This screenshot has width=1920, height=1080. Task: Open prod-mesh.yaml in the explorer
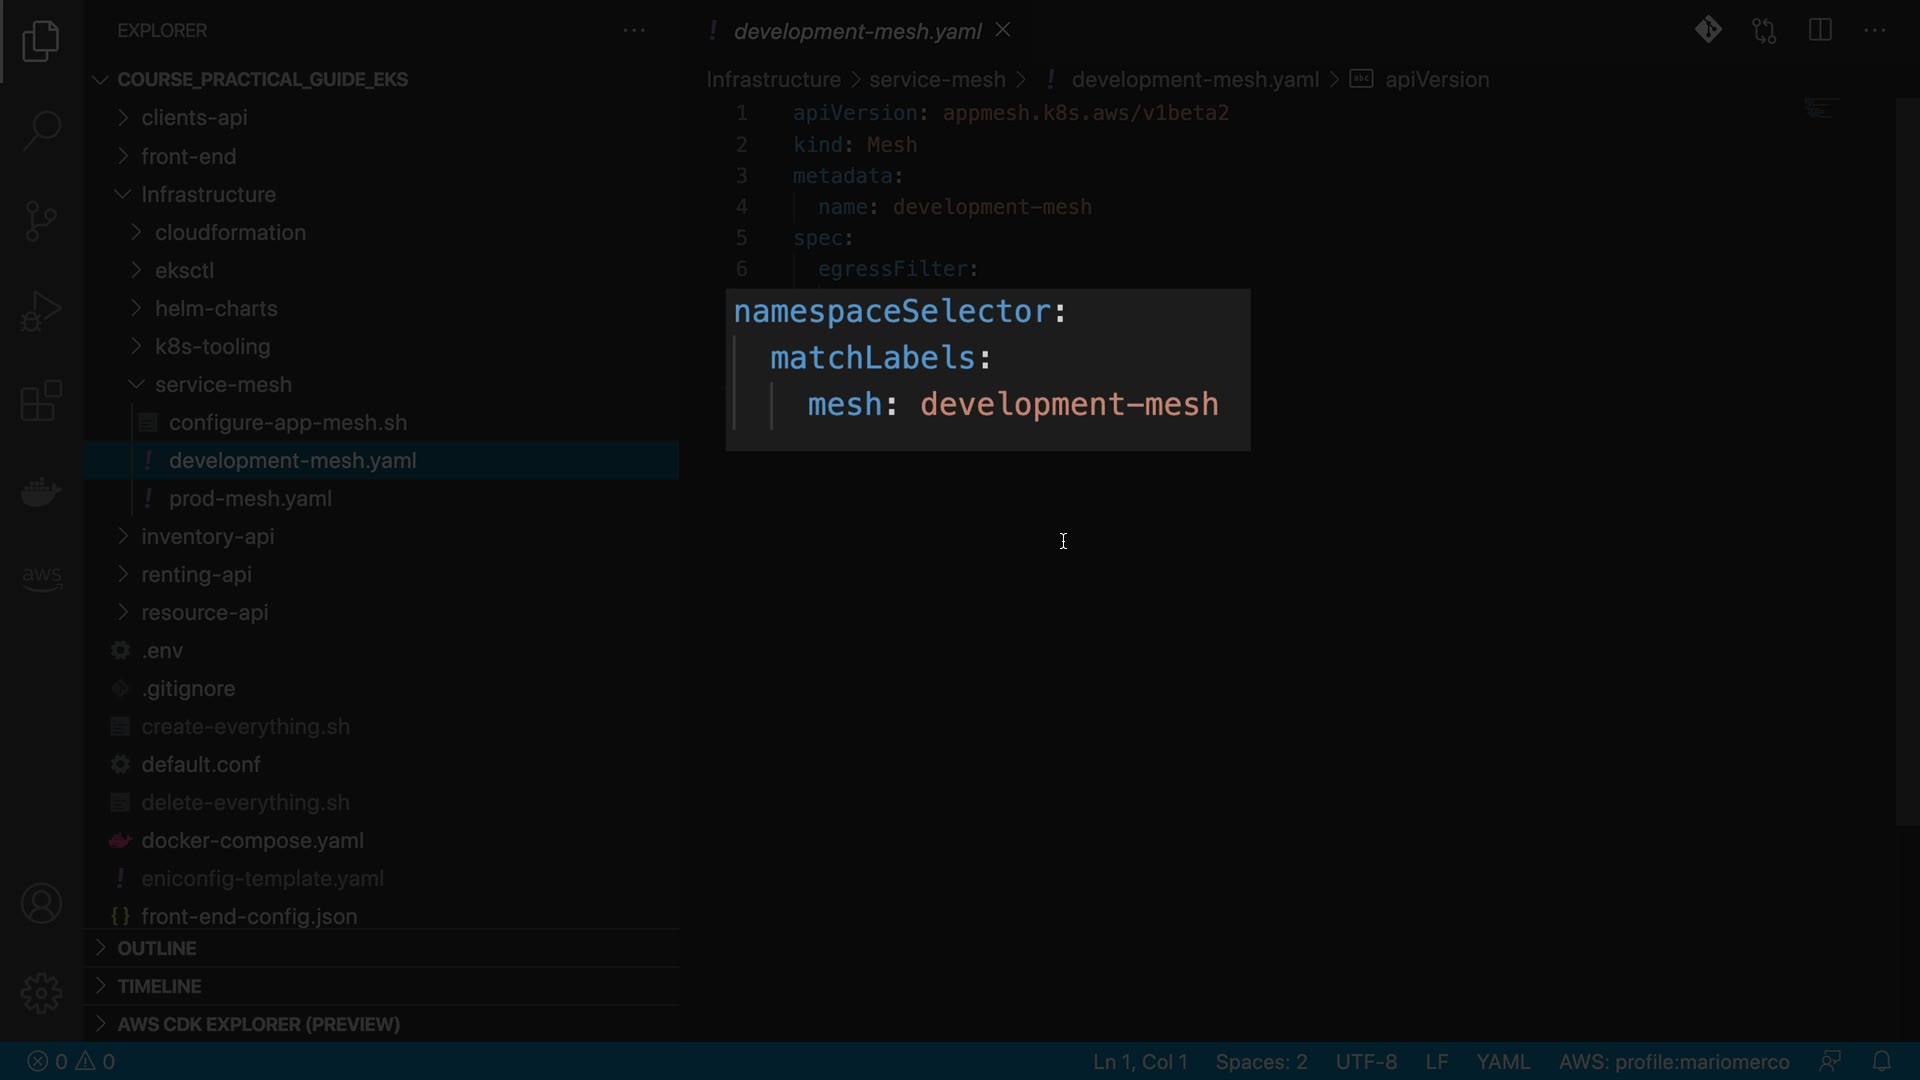tap(250, 498)
